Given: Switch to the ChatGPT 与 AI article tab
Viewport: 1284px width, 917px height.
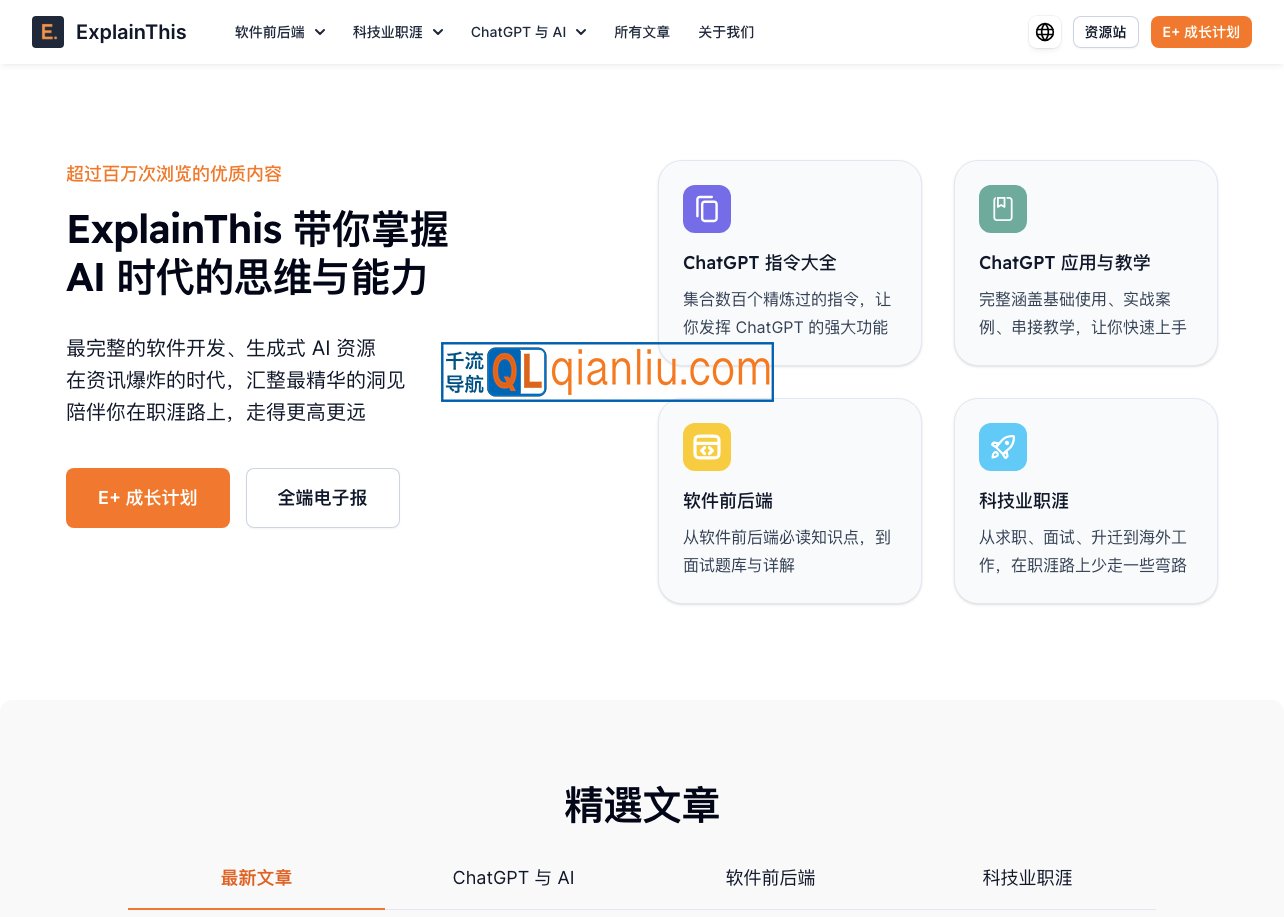Looking at the screenshot, I should [513, 878].
